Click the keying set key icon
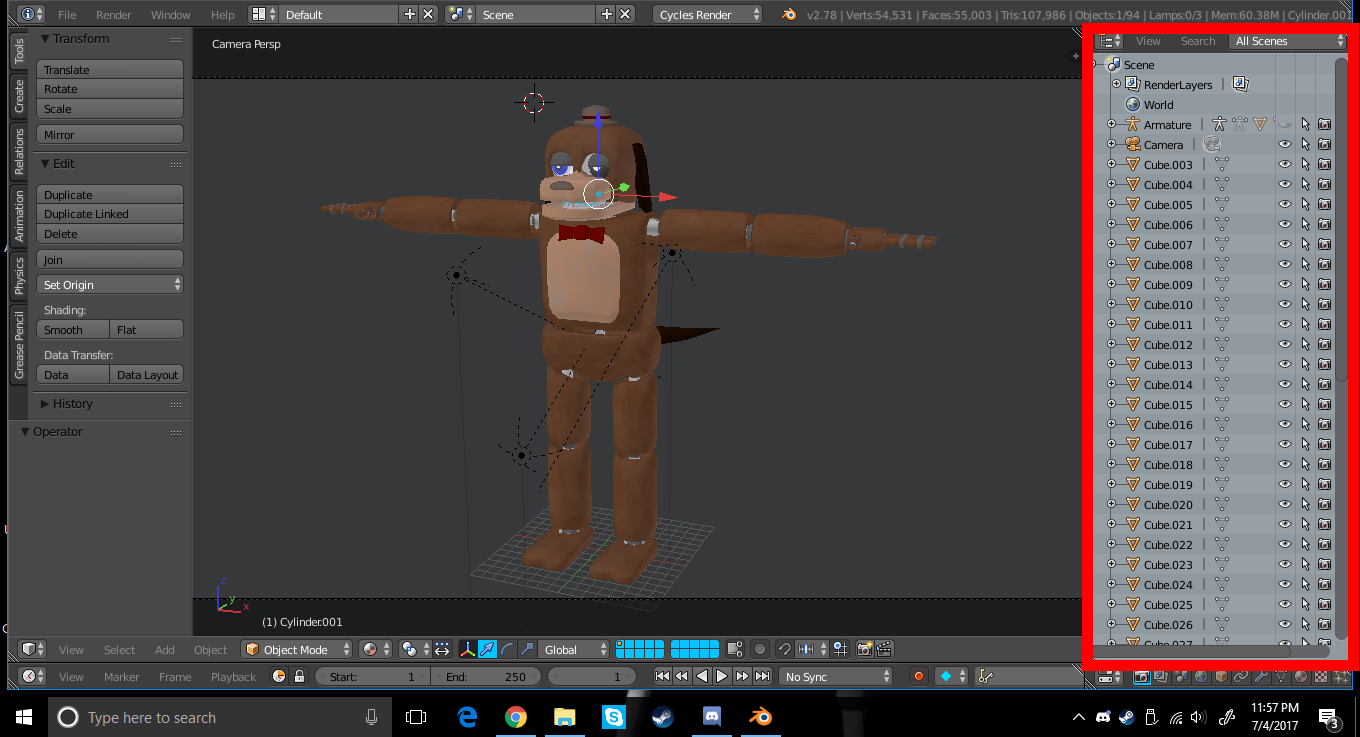This screenshot has height=737, width=1360. (x=986, y=676)
